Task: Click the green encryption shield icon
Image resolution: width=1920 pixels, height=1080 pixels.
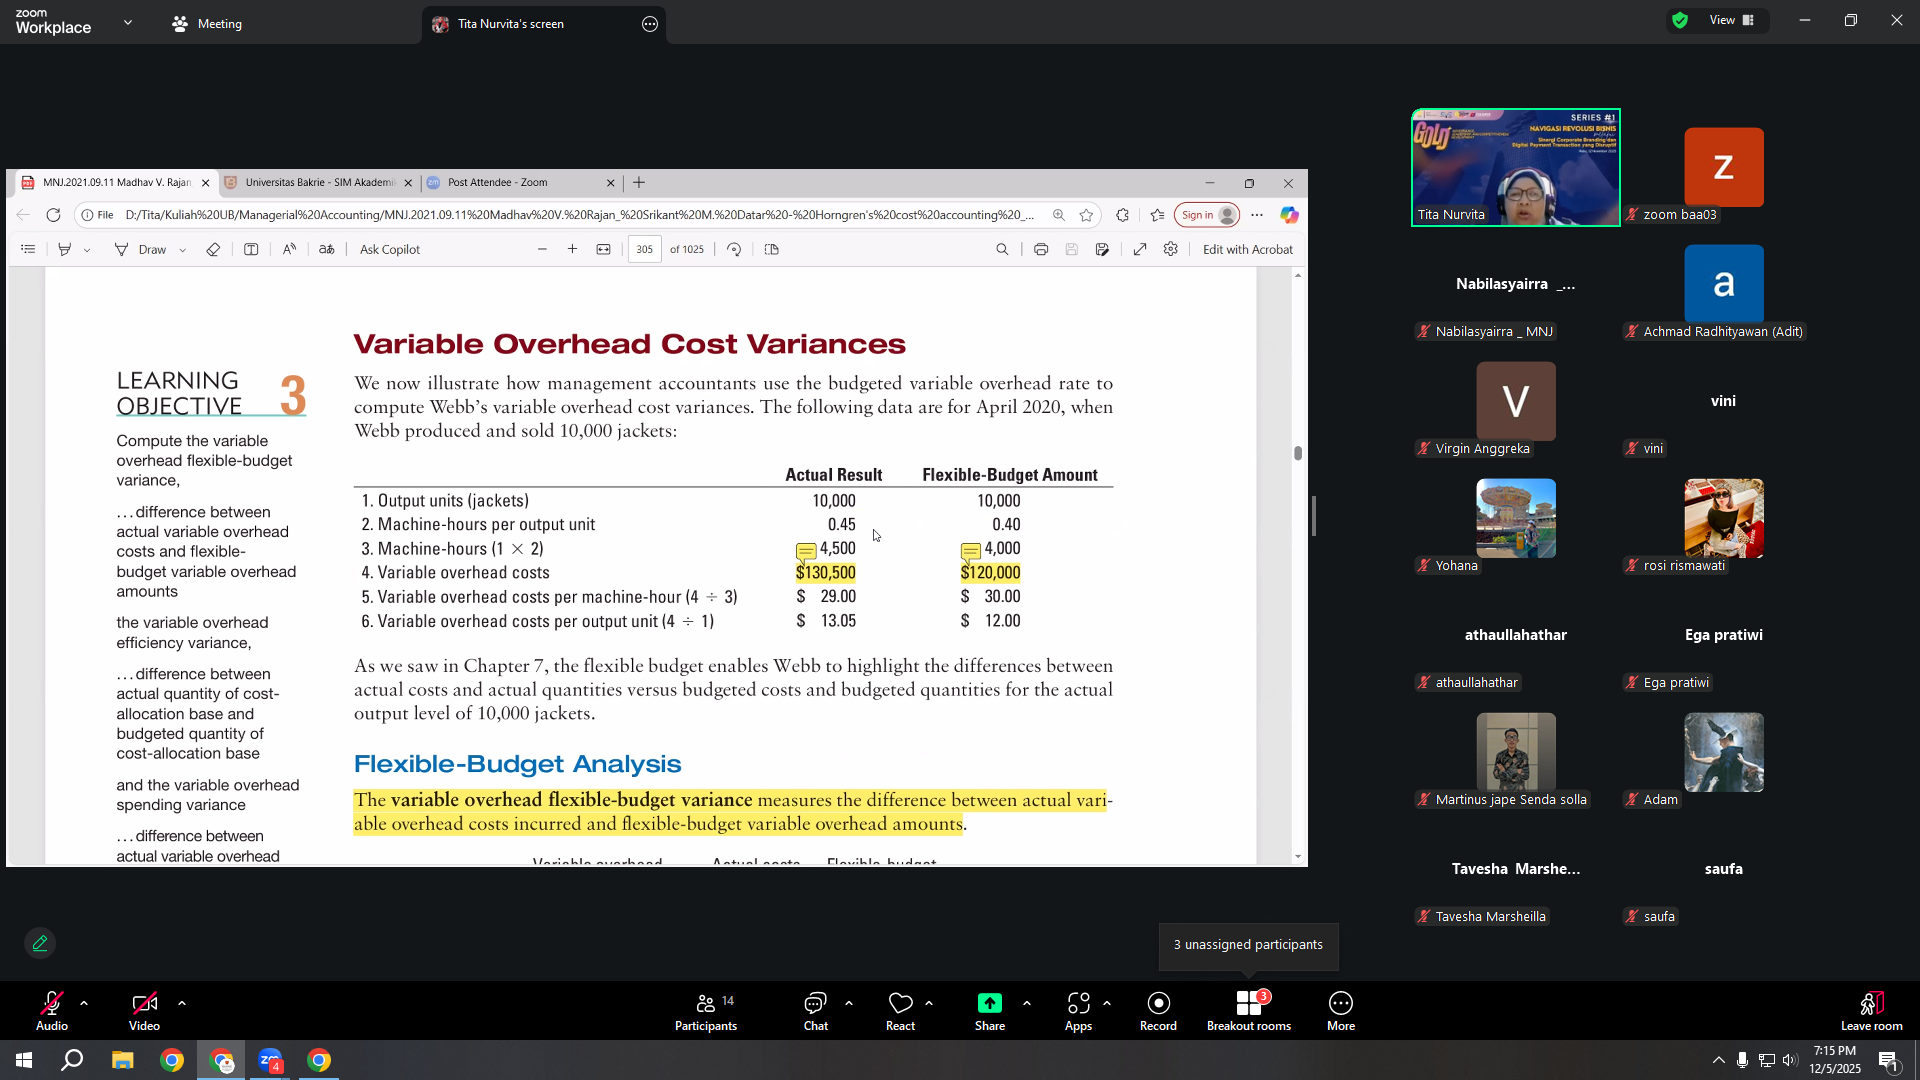Action: [x=1680, y=20]
